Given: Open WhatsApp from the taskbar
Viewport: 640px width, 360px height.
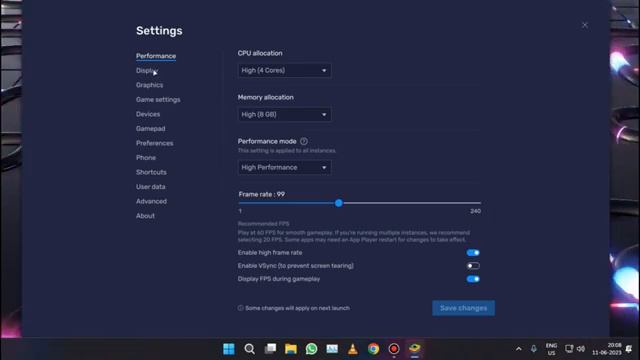Looking at the screenshot, I should tap(311, 349).
